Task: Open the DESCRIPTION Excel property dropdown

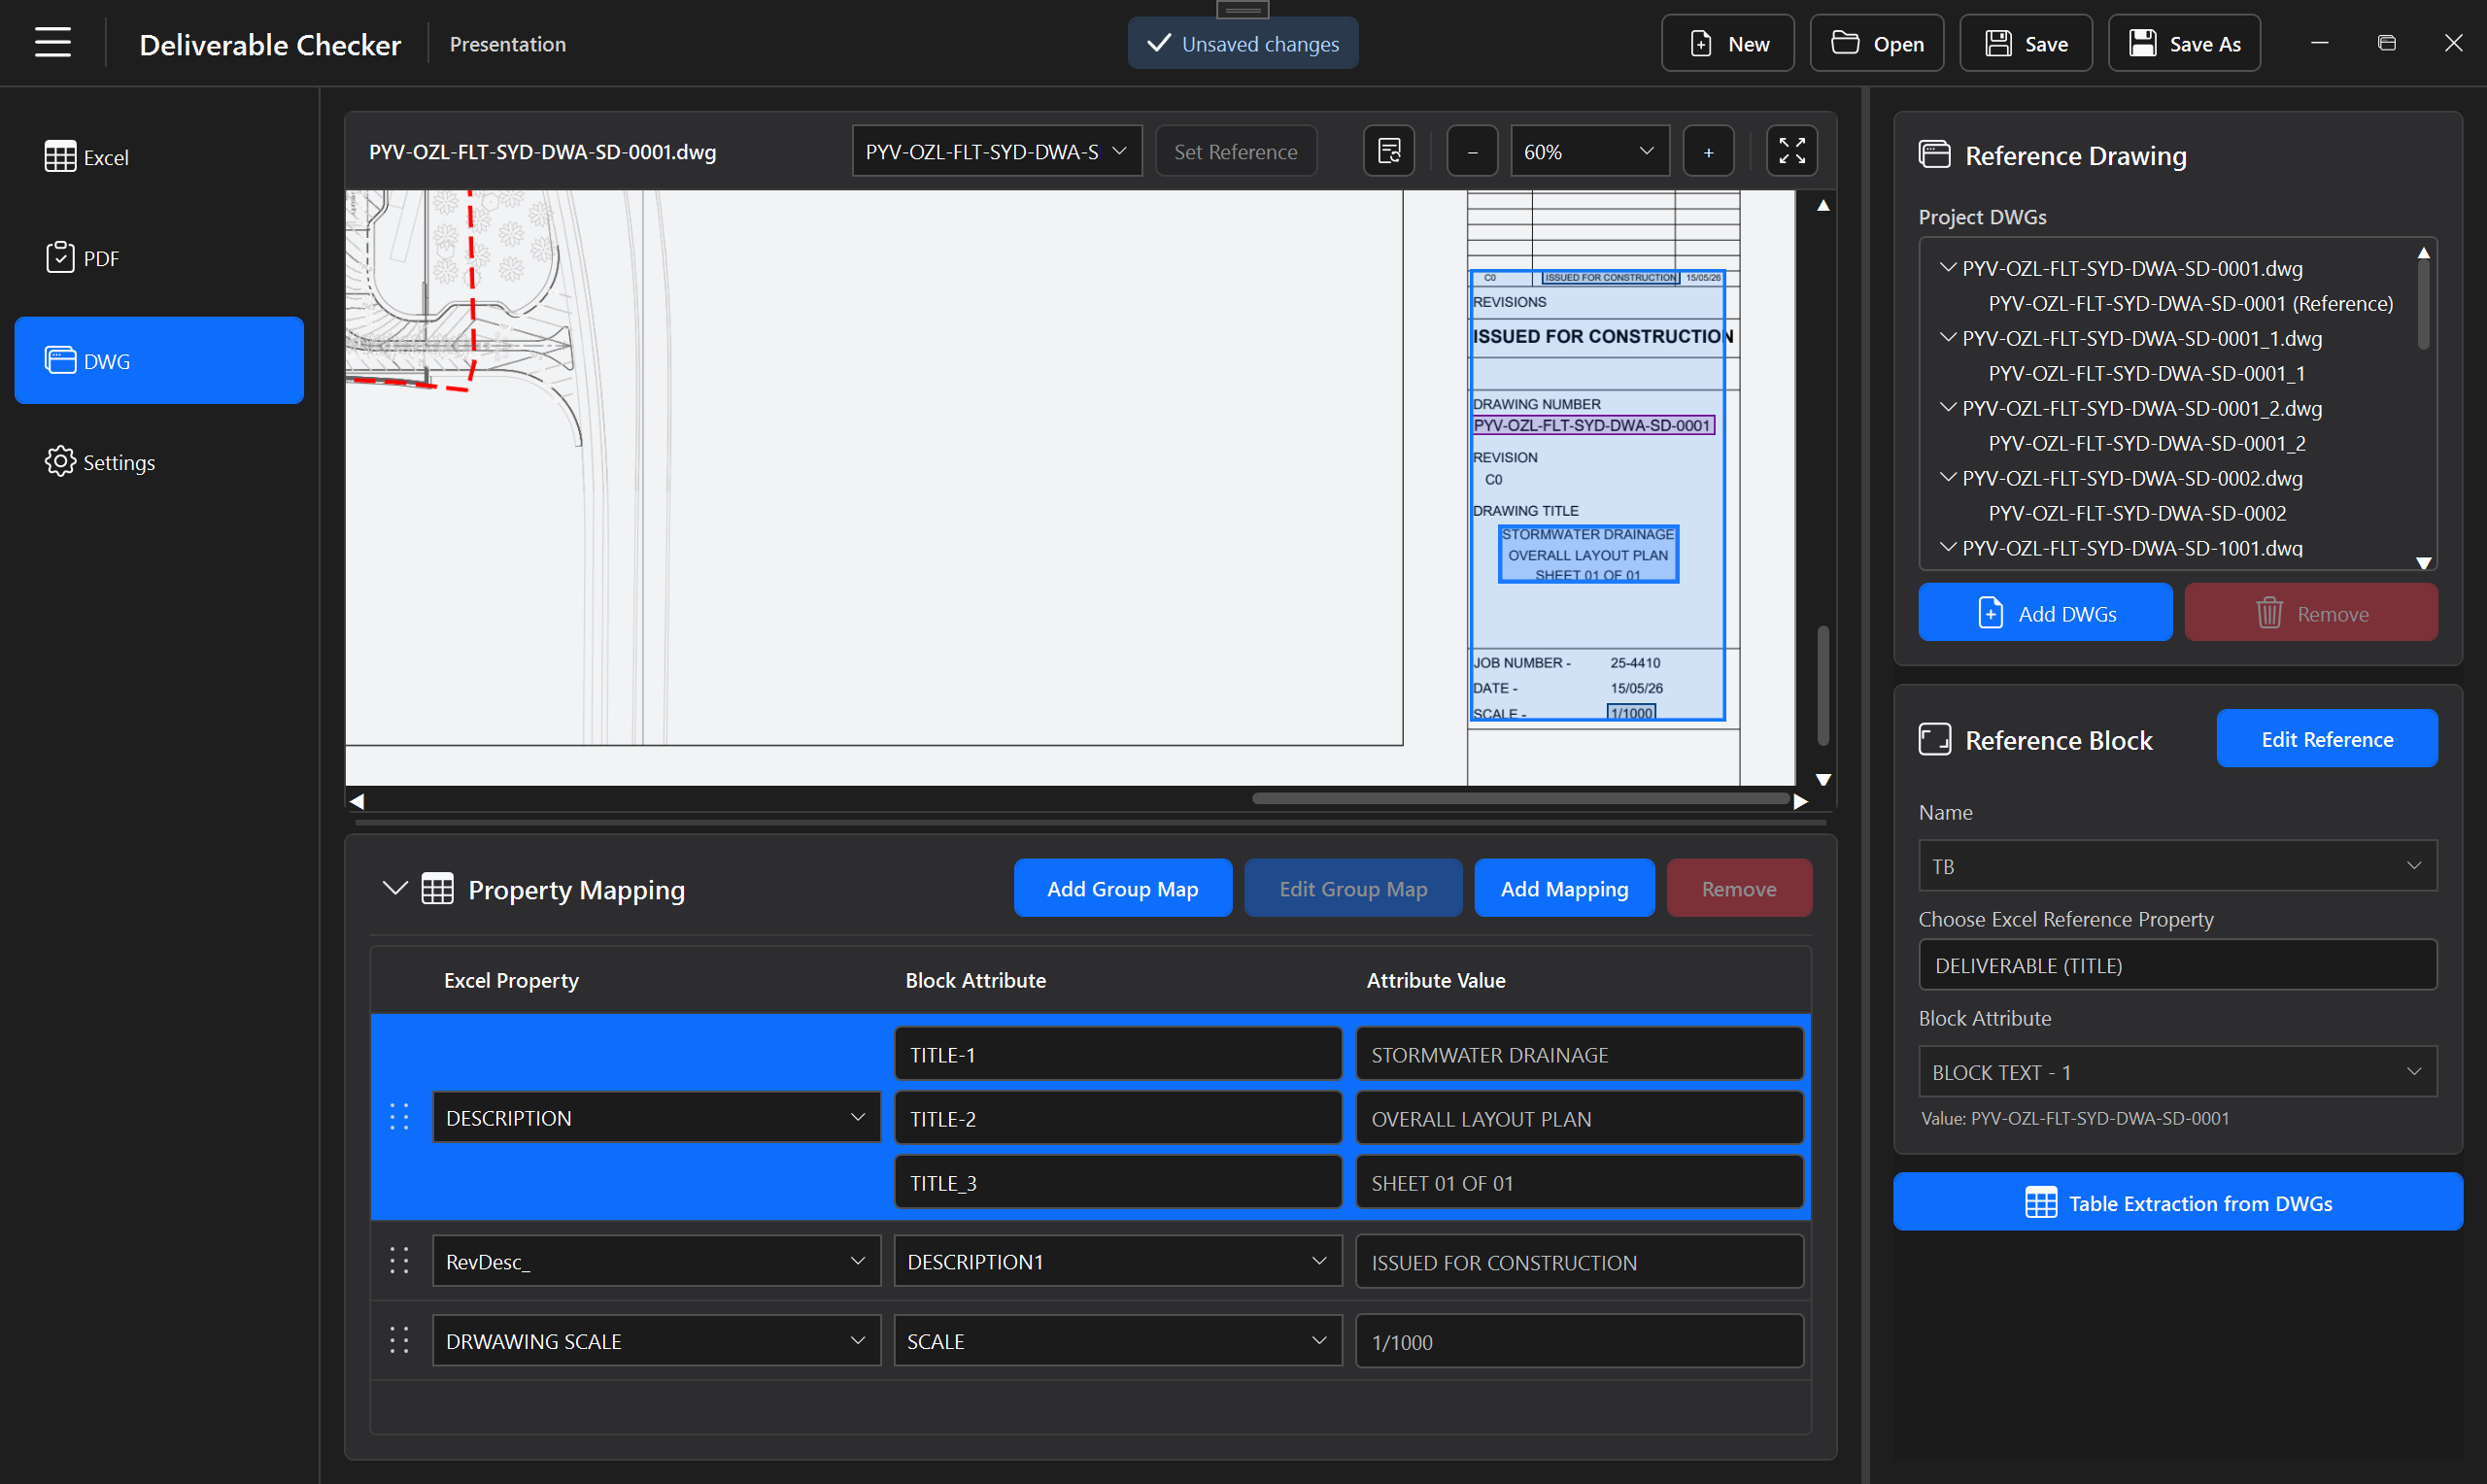Action: 656,1118
